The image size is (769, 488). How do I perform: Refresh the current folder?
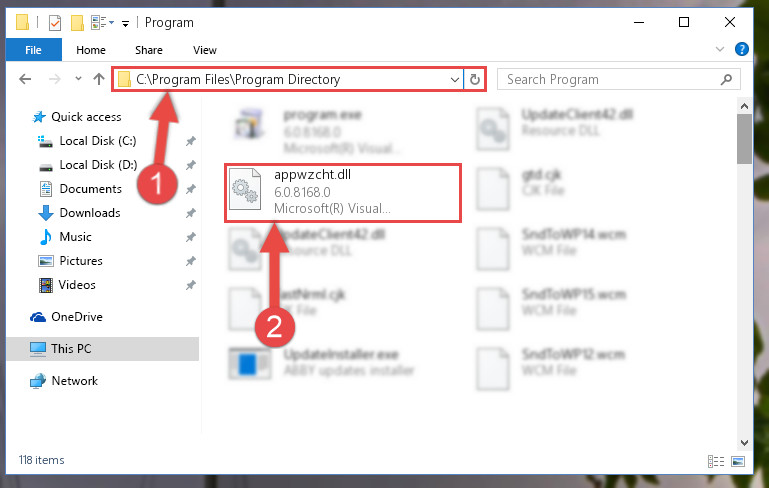(x=474, y=79)
